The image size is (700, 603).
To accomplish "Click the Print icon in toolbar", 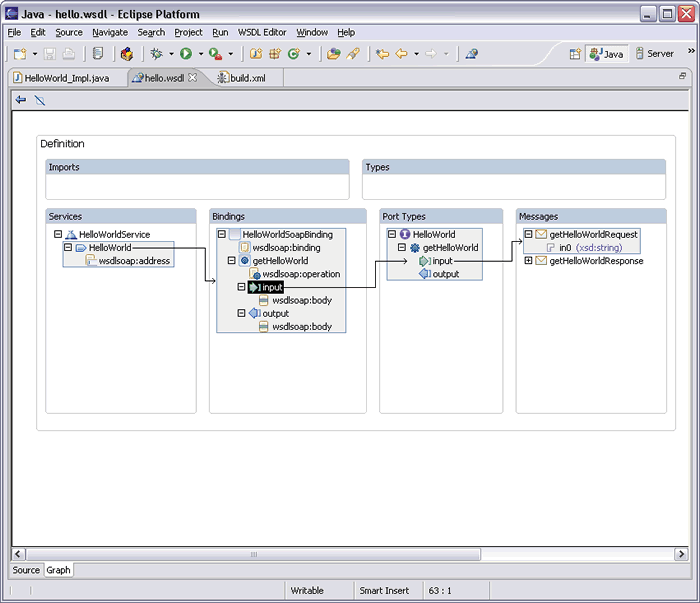I will [69, 54].
